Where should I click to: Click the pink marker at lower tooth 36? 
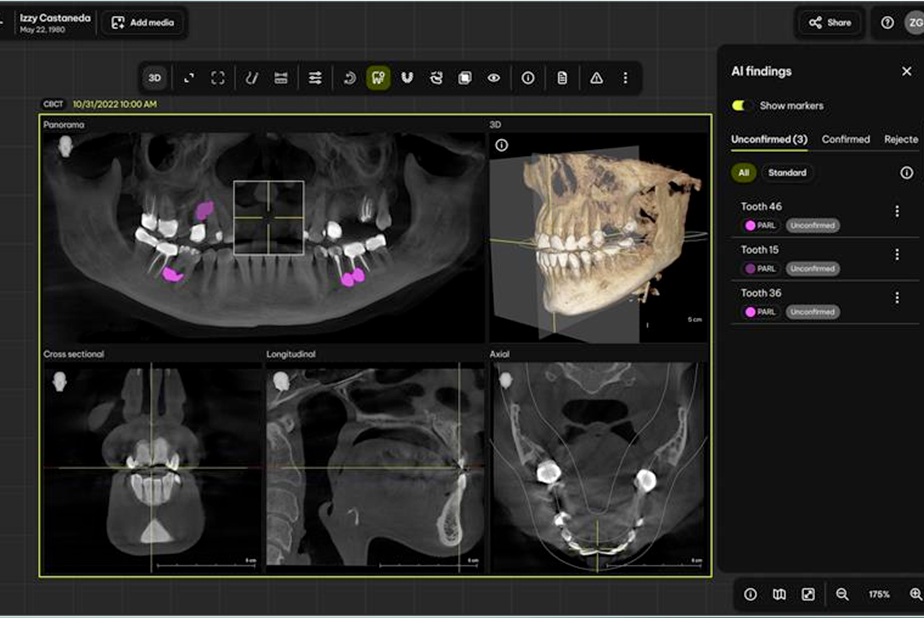pos(352,277)
